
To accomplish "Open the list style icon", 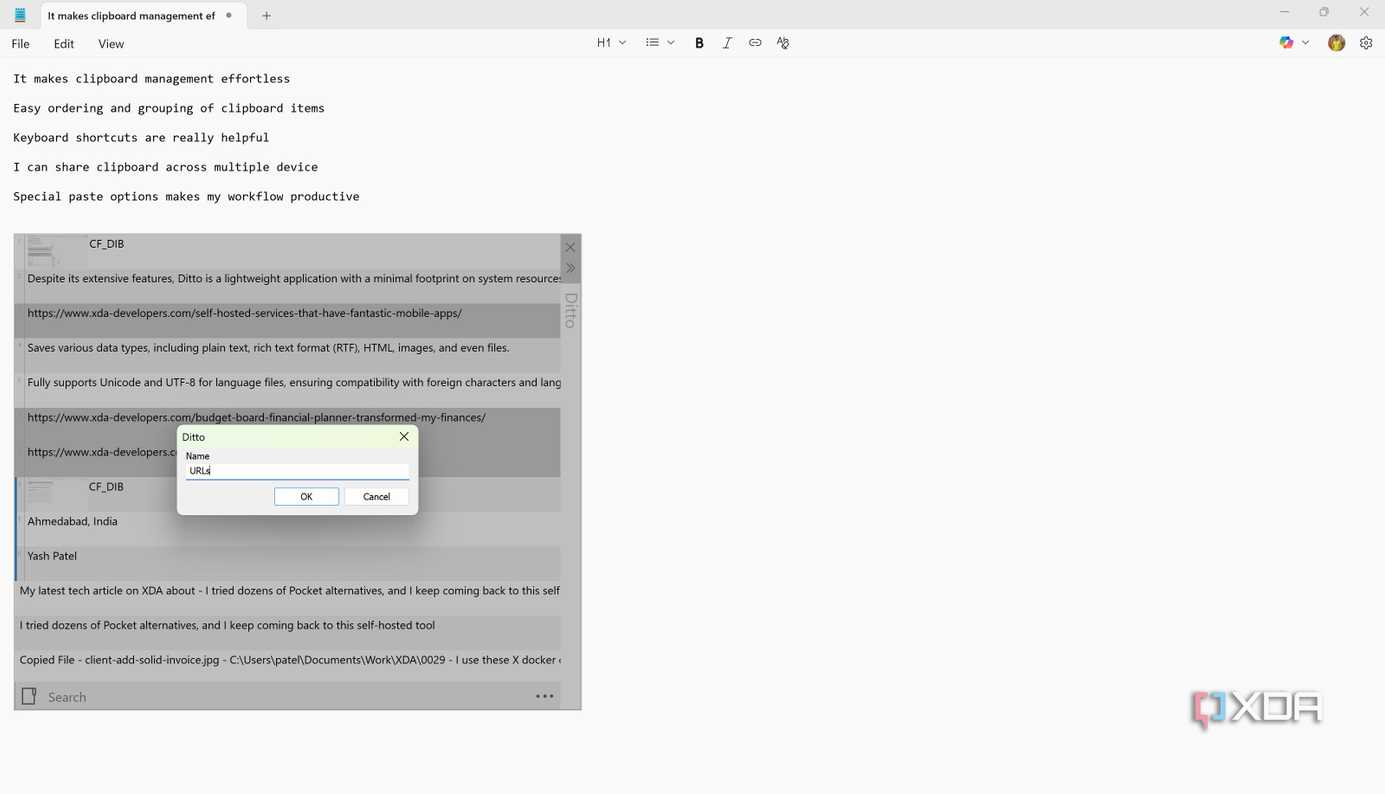I will pyautogui.click(x=652, y=43).
